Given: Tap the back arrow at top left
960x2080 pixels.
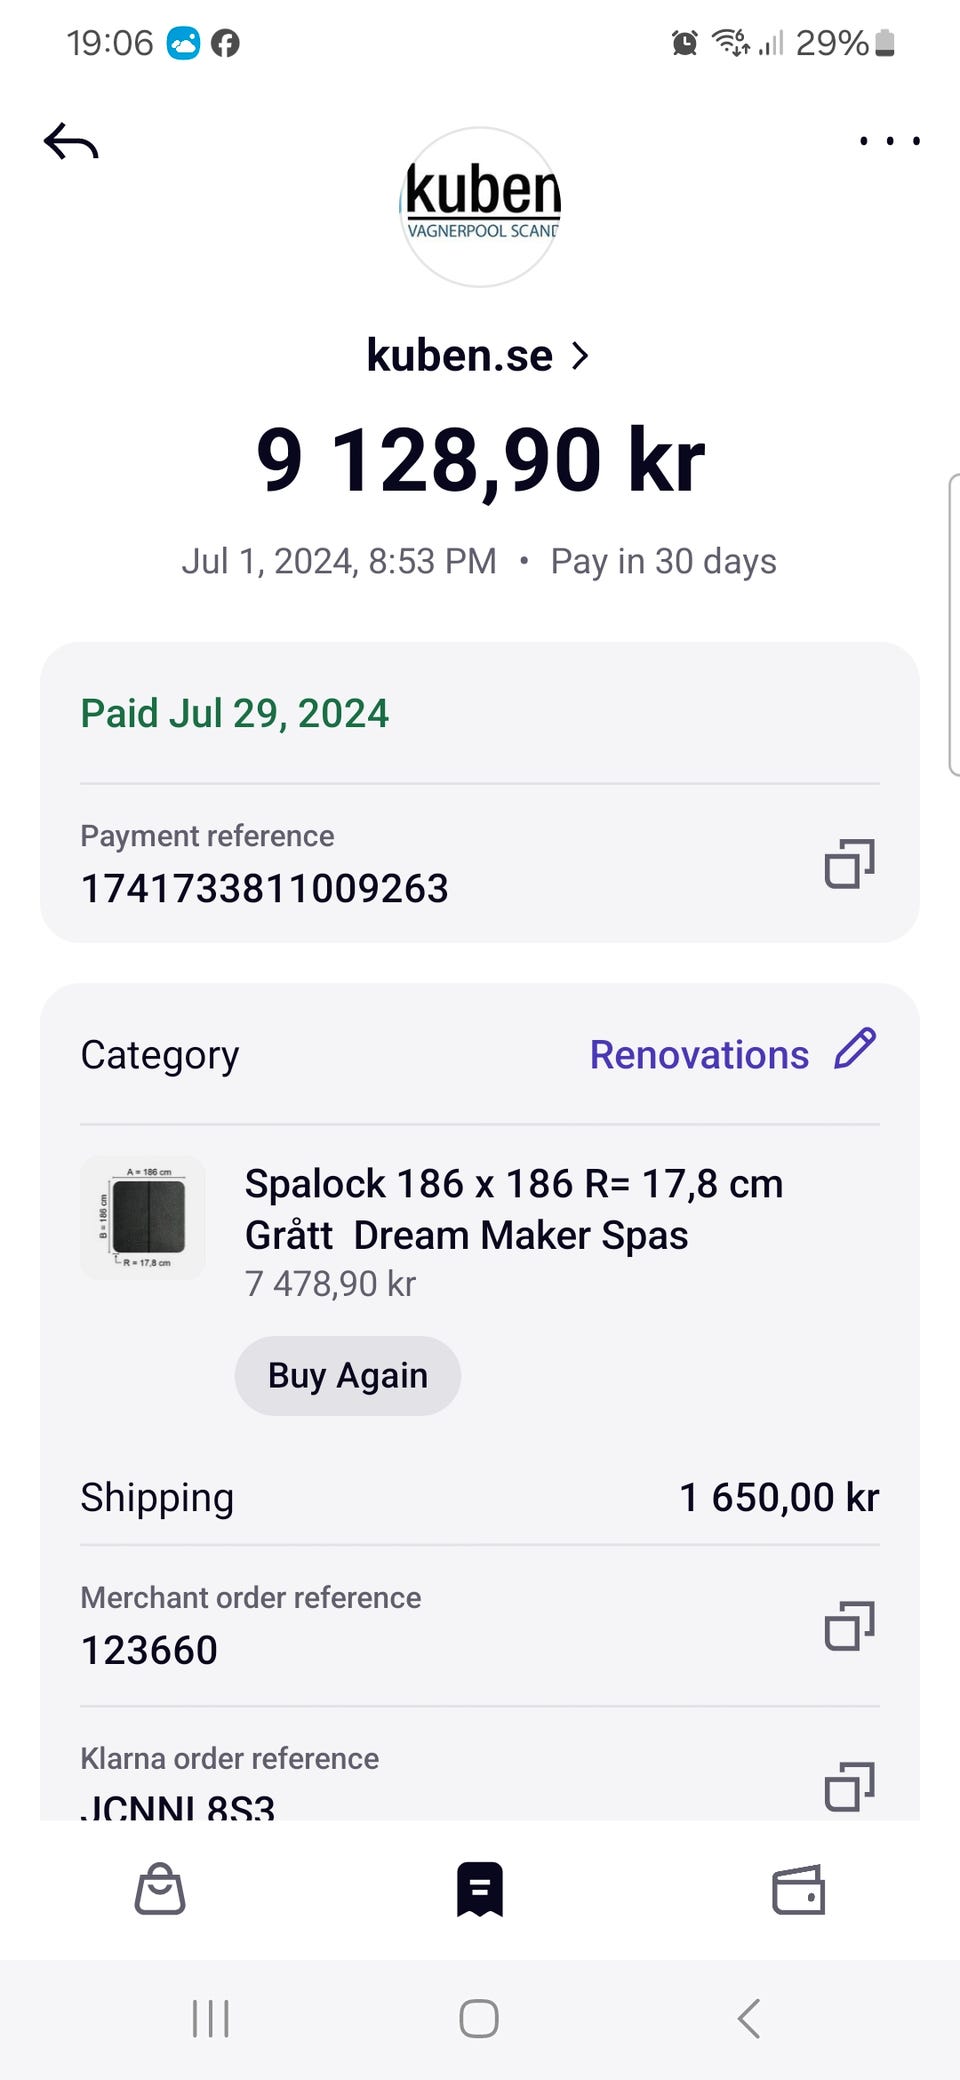Looking at the screenshot, I should (x=71, y=143).
